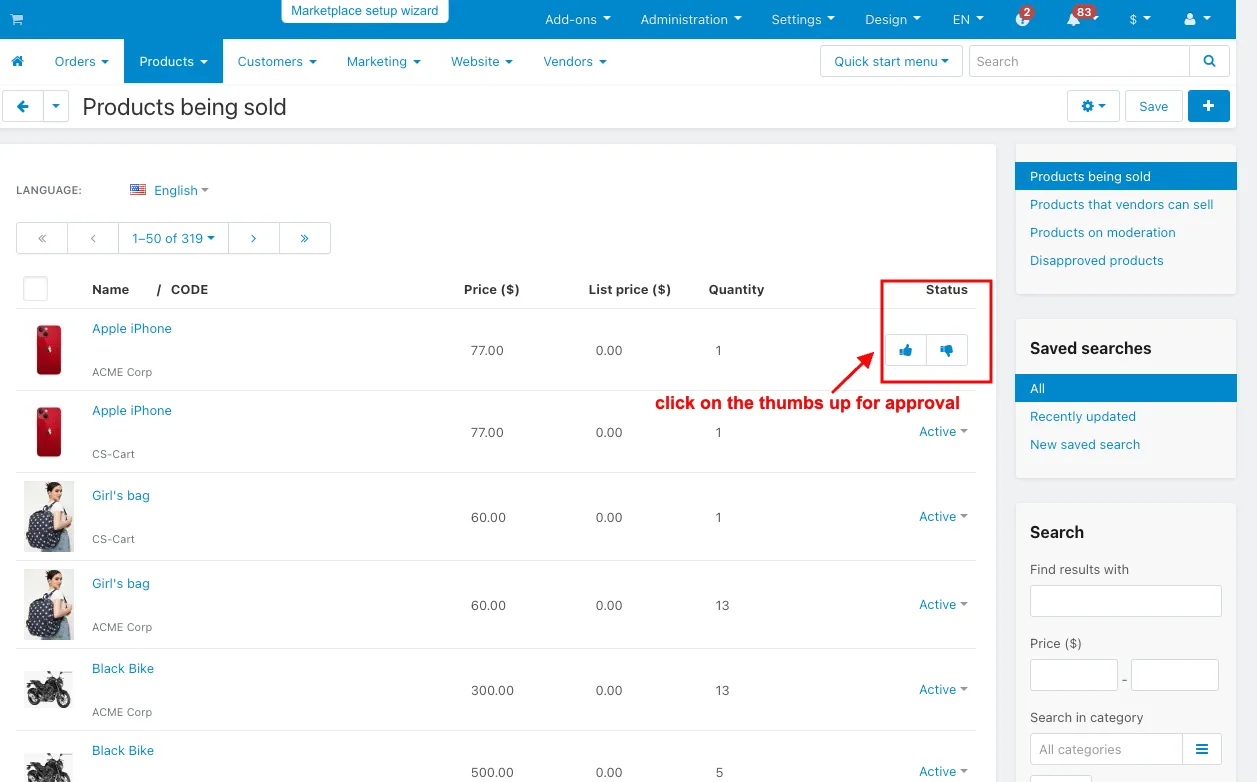Click the Save button
The image size is (1257, 782).
coord(1153,106)
